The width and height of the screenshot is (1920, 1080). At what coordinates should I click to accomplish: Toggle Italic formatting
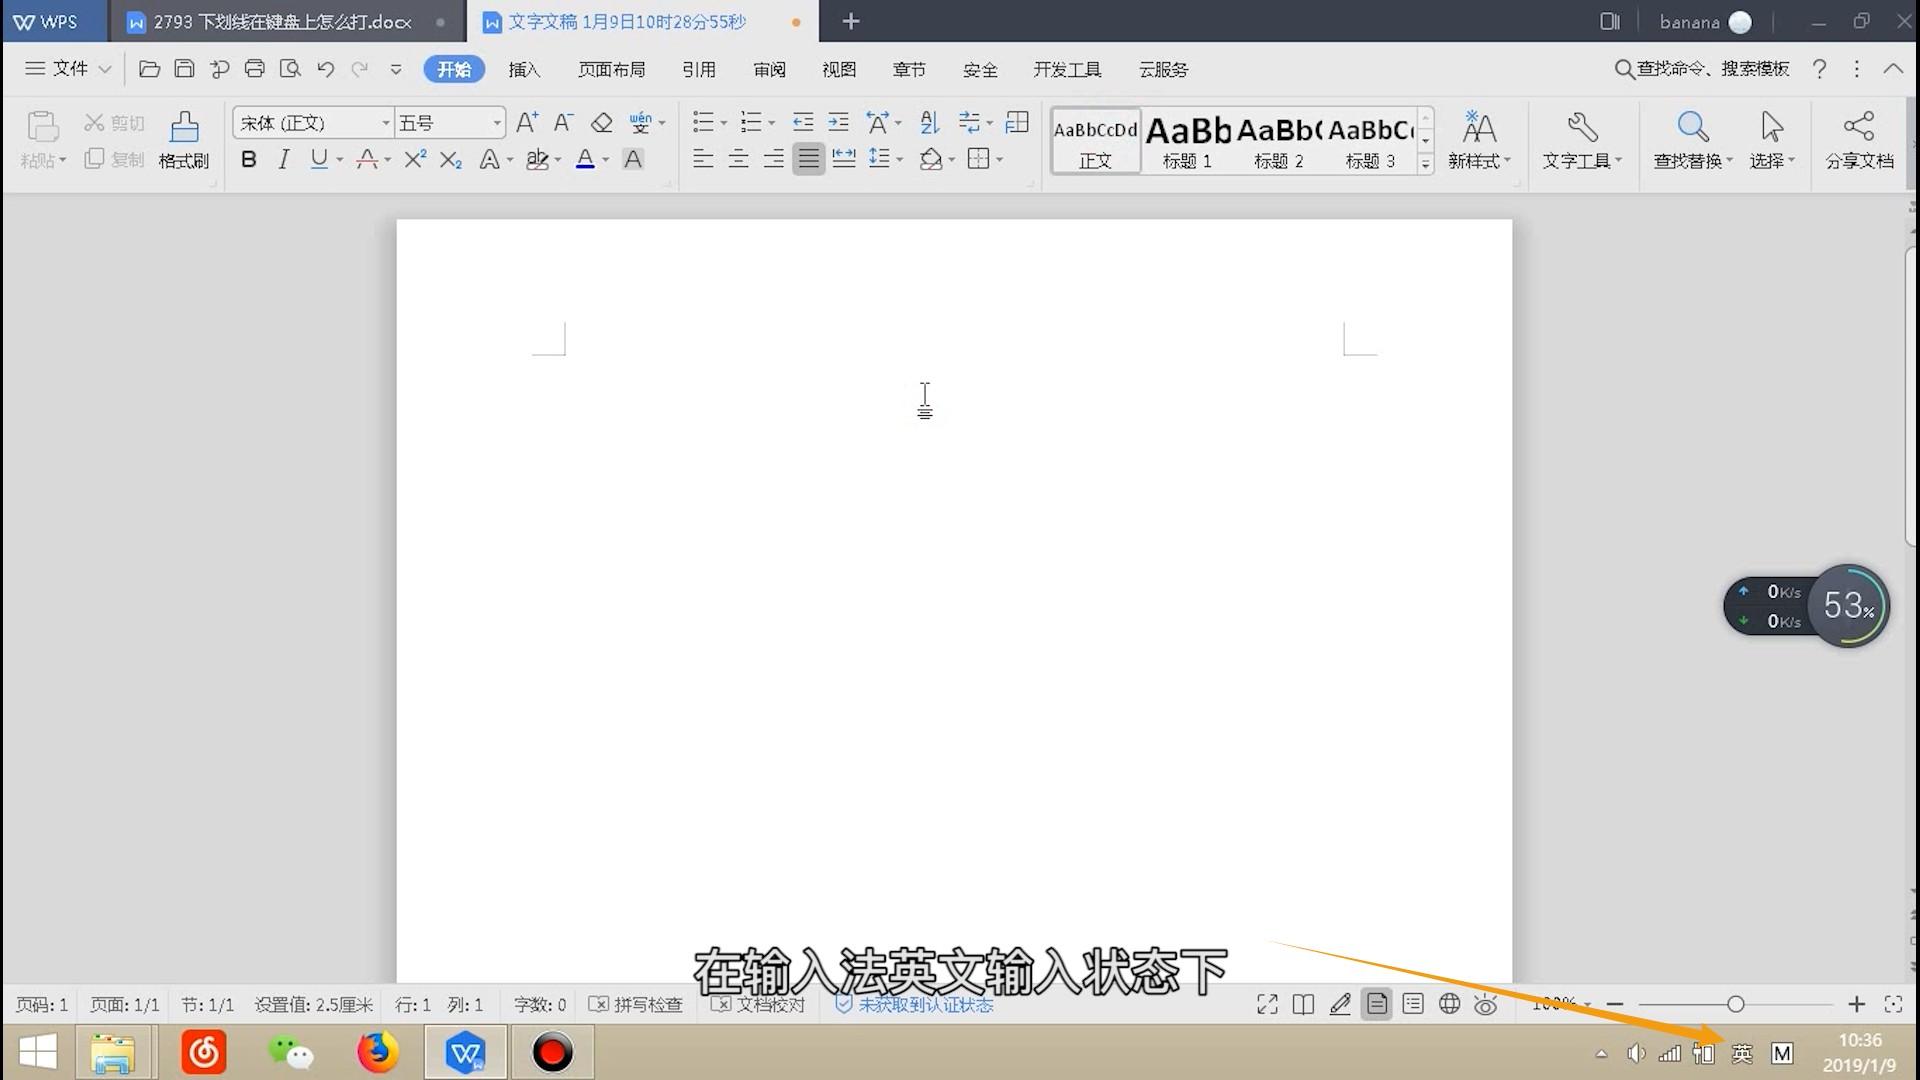click(x=284, y=159)
